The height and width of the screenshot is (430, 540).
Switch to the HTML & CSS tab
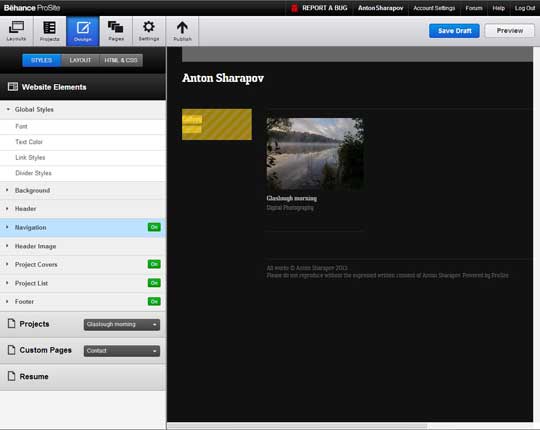(121, 60)
